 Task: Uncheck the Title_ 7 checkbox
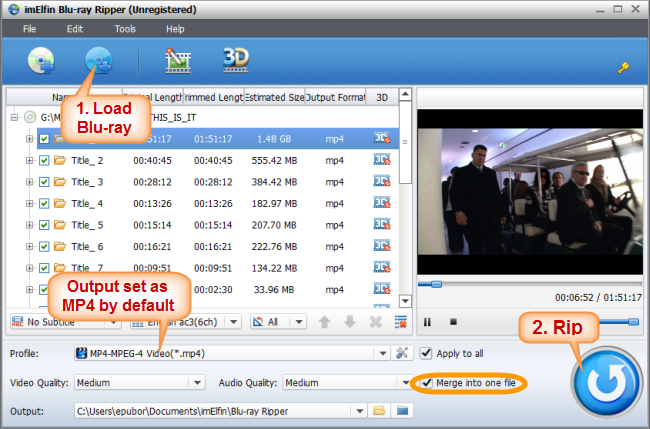[44, 268]
